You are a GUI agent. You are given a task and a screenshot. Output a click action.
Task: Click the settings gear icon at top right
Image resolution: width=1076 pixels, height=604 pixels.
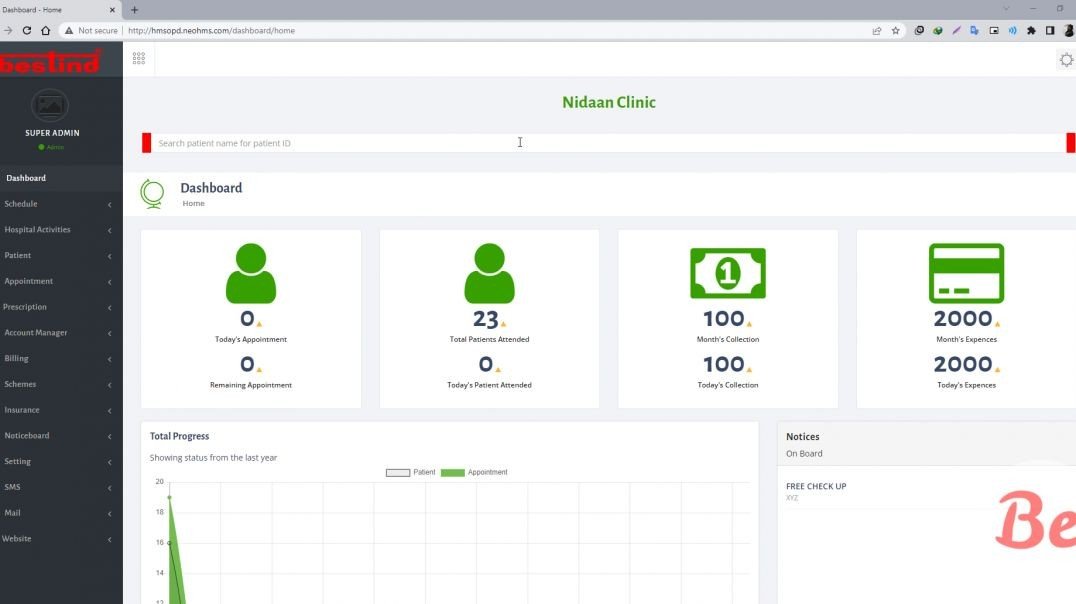click(1066, 59)
